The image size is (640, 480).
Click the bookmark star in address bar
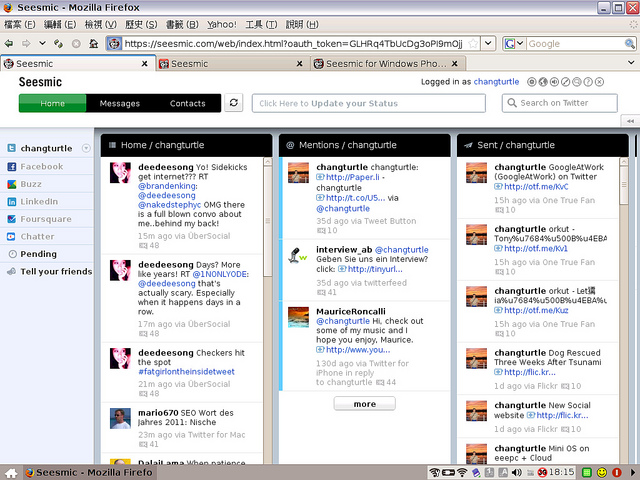coord(473,43)
